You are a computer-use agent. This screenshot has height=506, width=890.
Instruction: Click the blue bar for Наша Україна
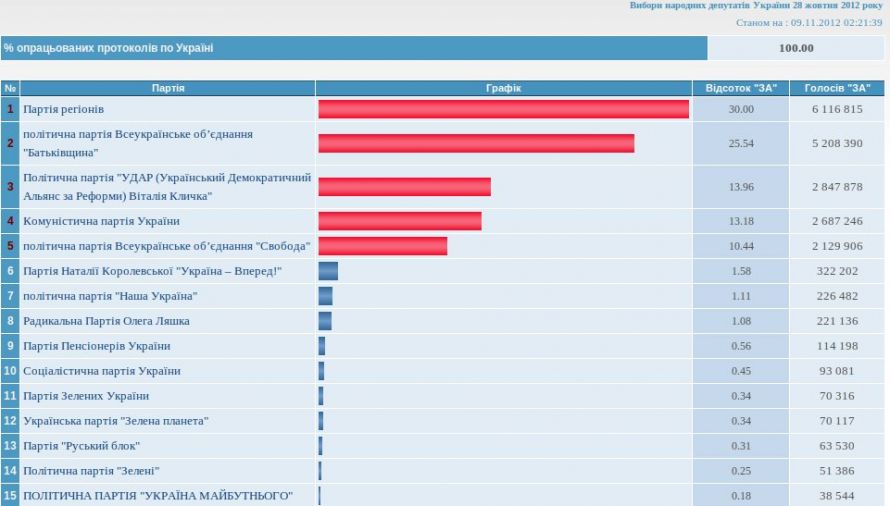[x=325, y=296]
